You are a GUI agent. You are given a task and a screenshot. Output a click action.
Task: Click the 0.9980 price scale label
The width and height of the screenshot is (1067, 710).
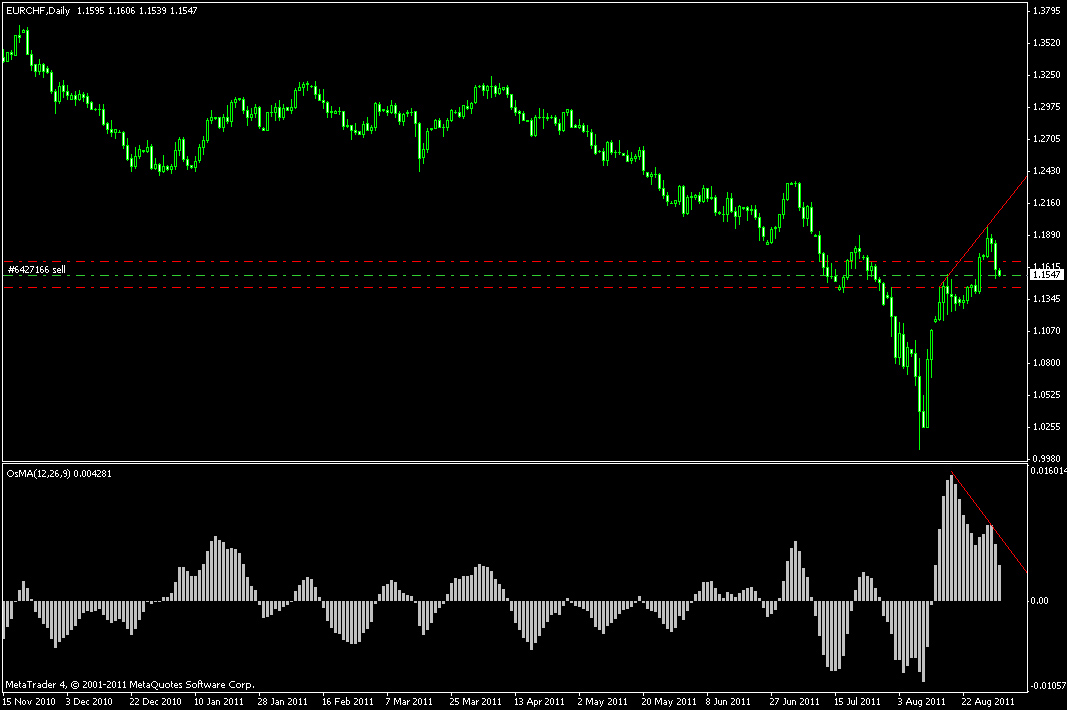coord(1047,458)
